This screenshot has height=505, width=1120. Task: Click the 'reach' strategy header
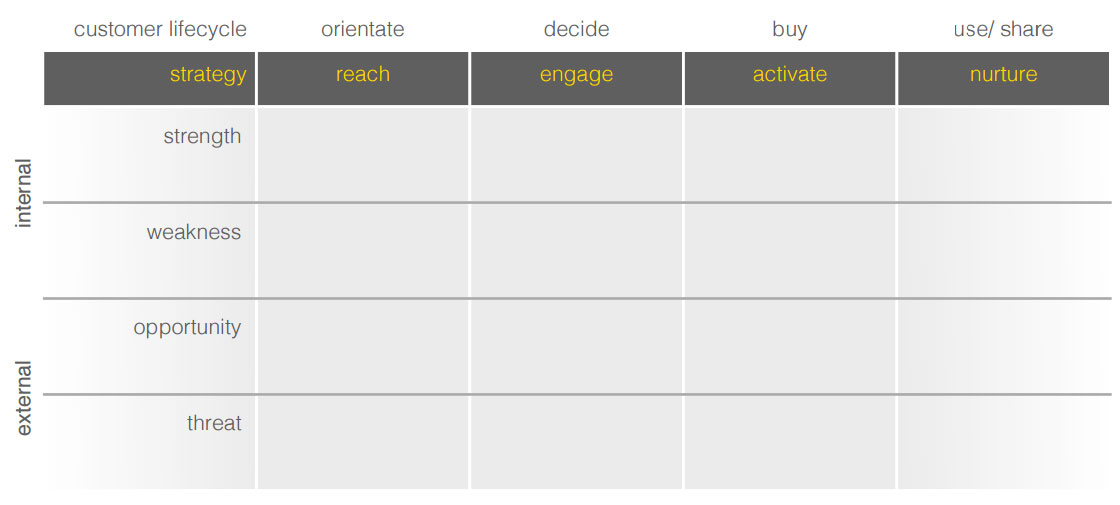tap(363, 75)
